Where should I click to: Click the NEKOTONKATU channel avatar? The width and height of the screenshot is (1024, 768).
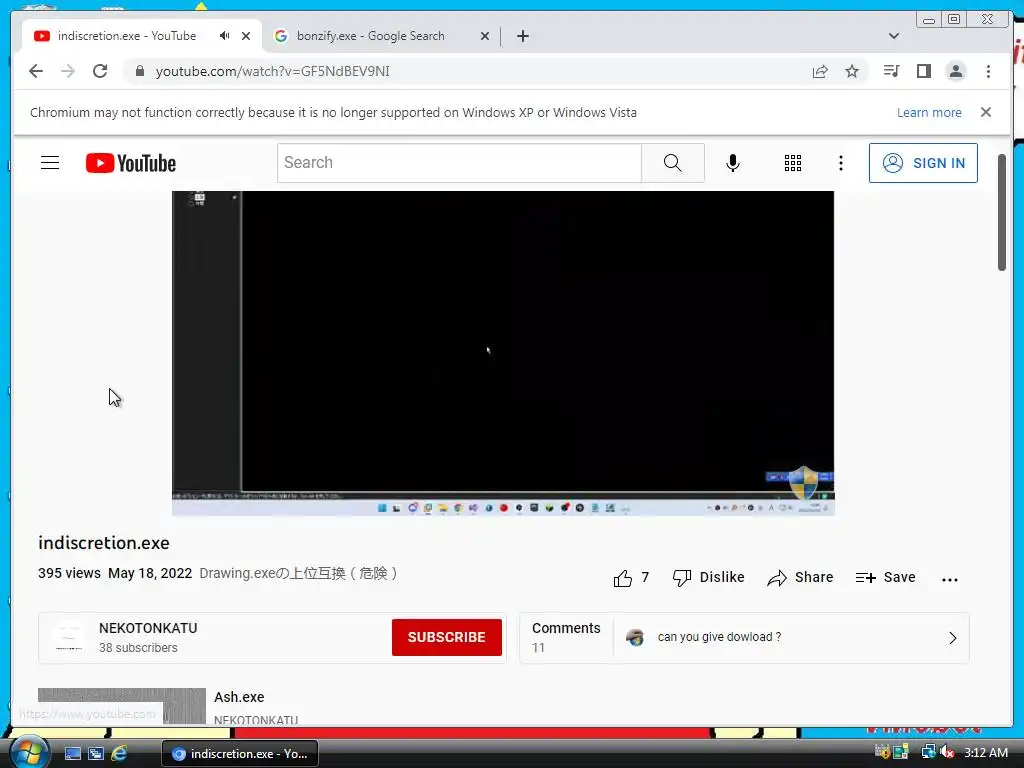[x=69, y=637]
